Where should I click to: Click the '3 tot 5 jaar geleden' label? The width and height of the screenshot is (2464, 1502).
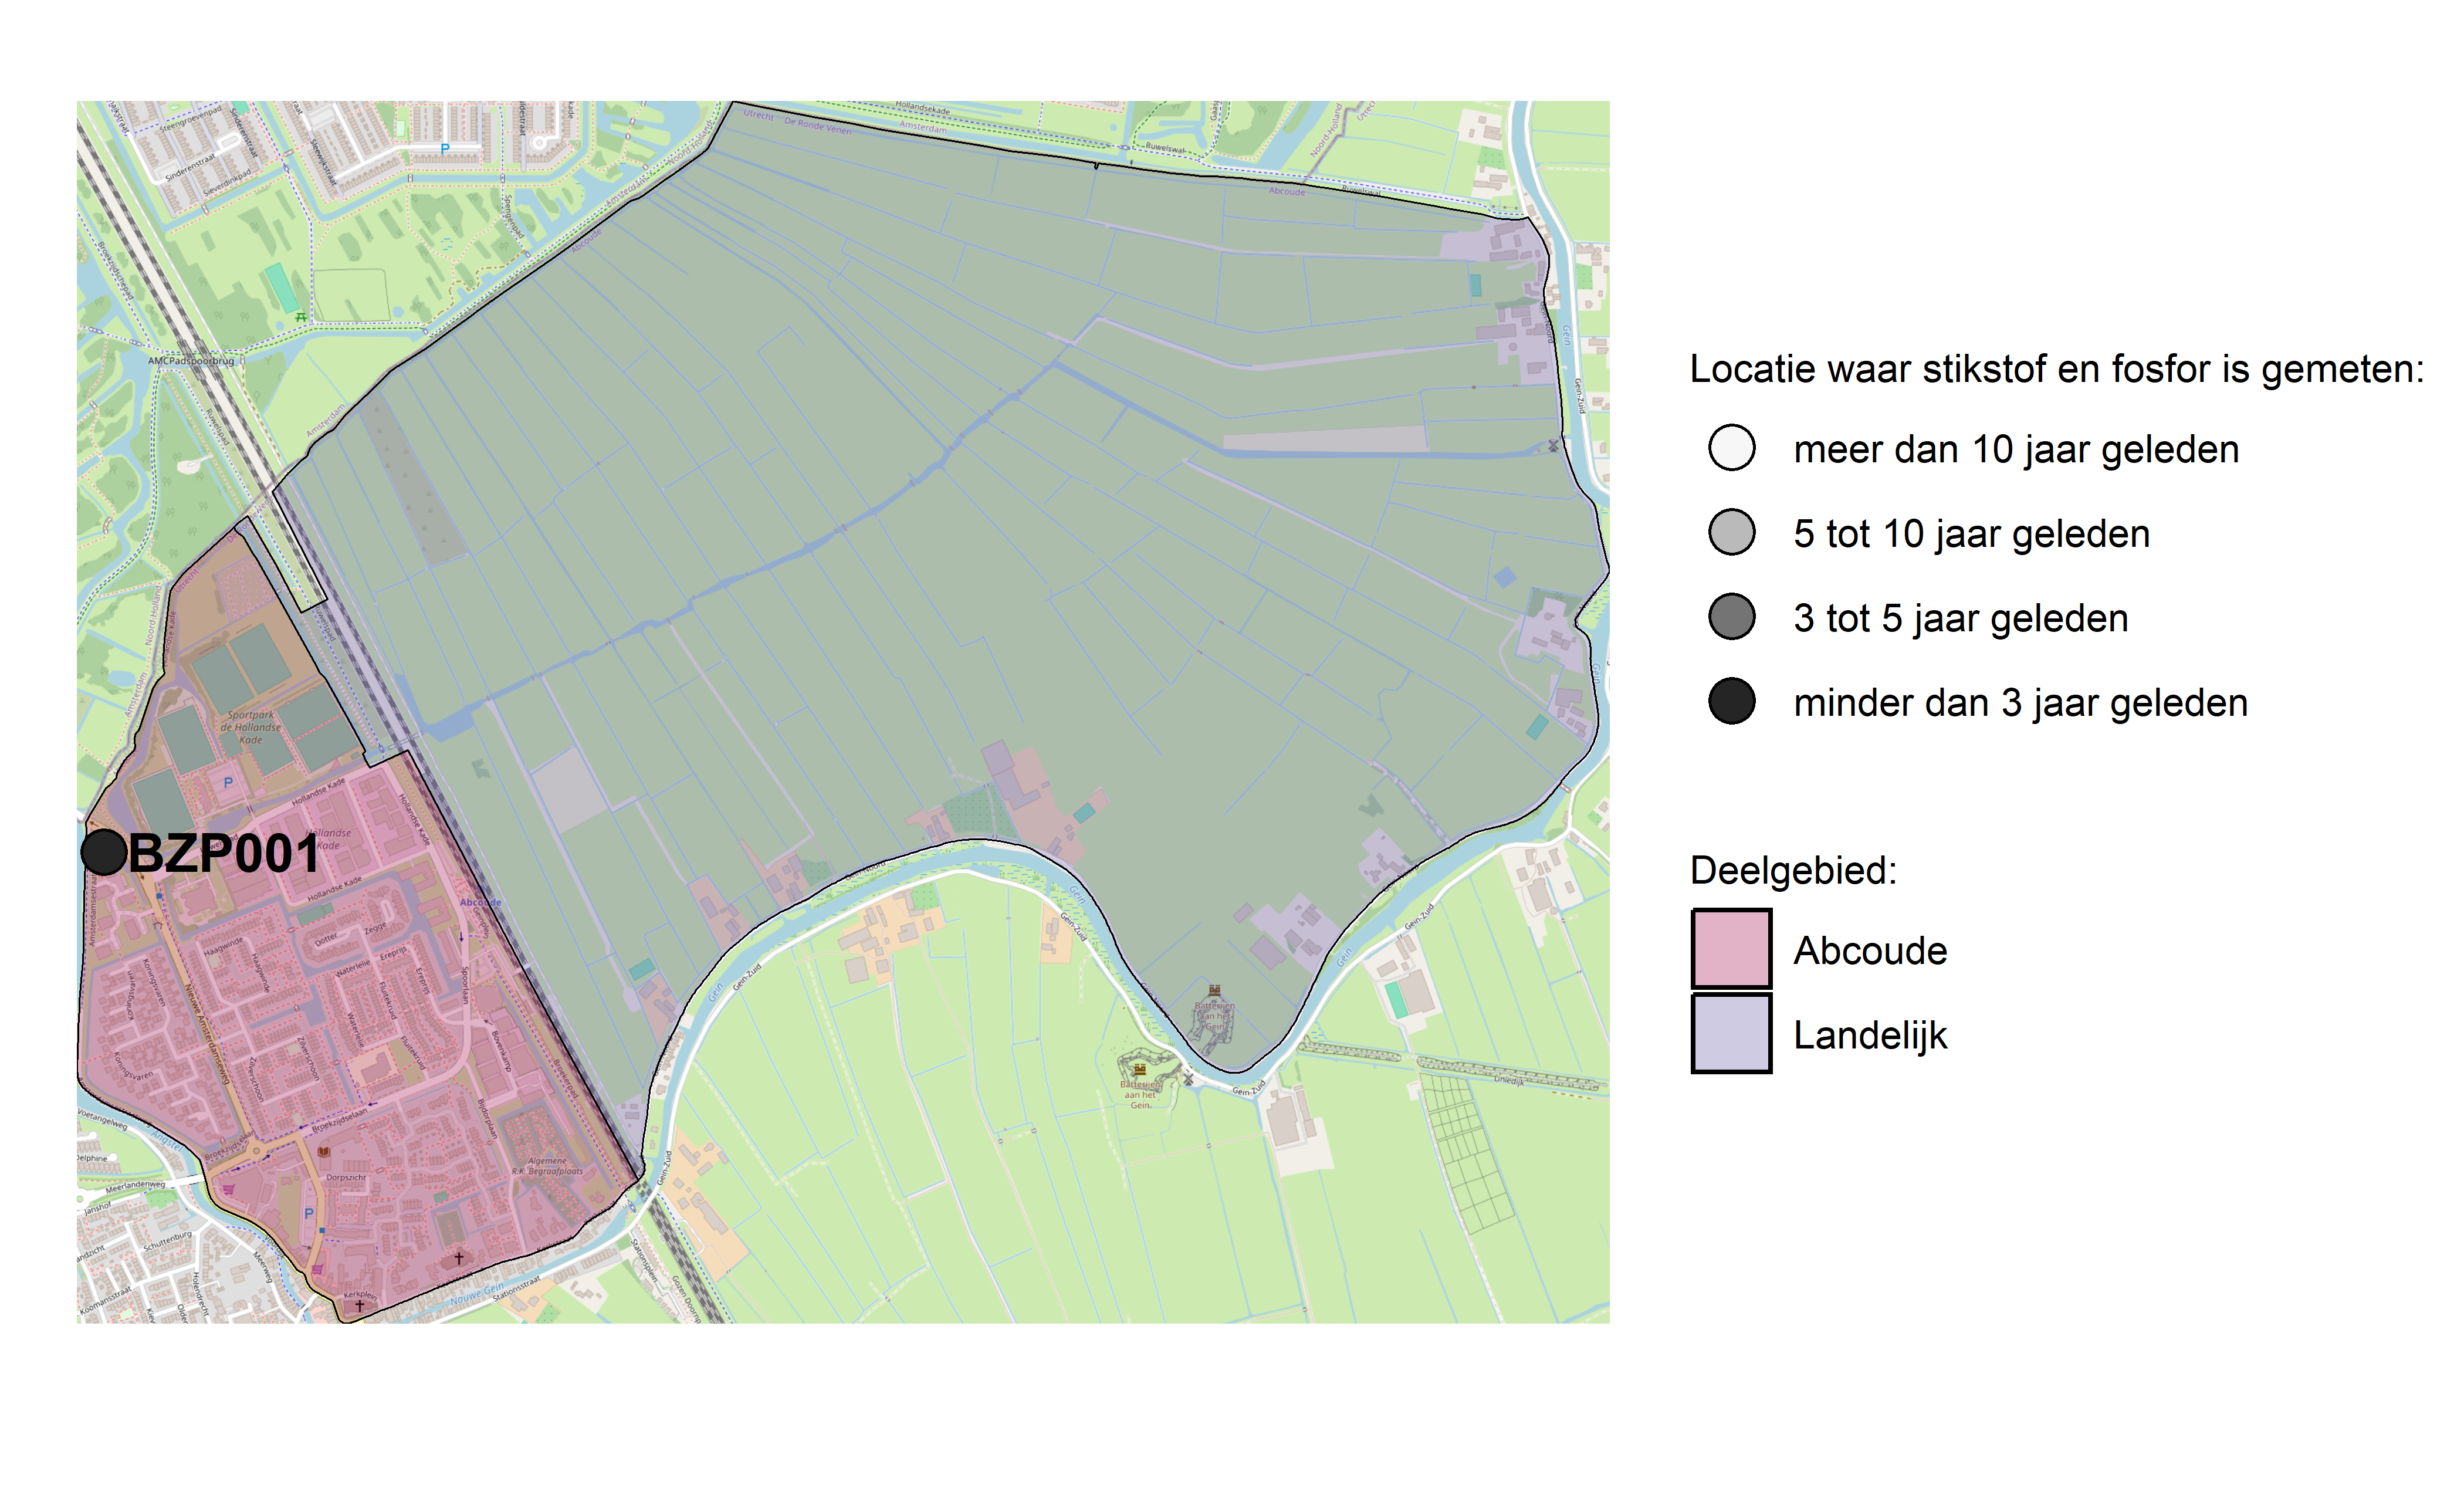tap(1960, 618)
